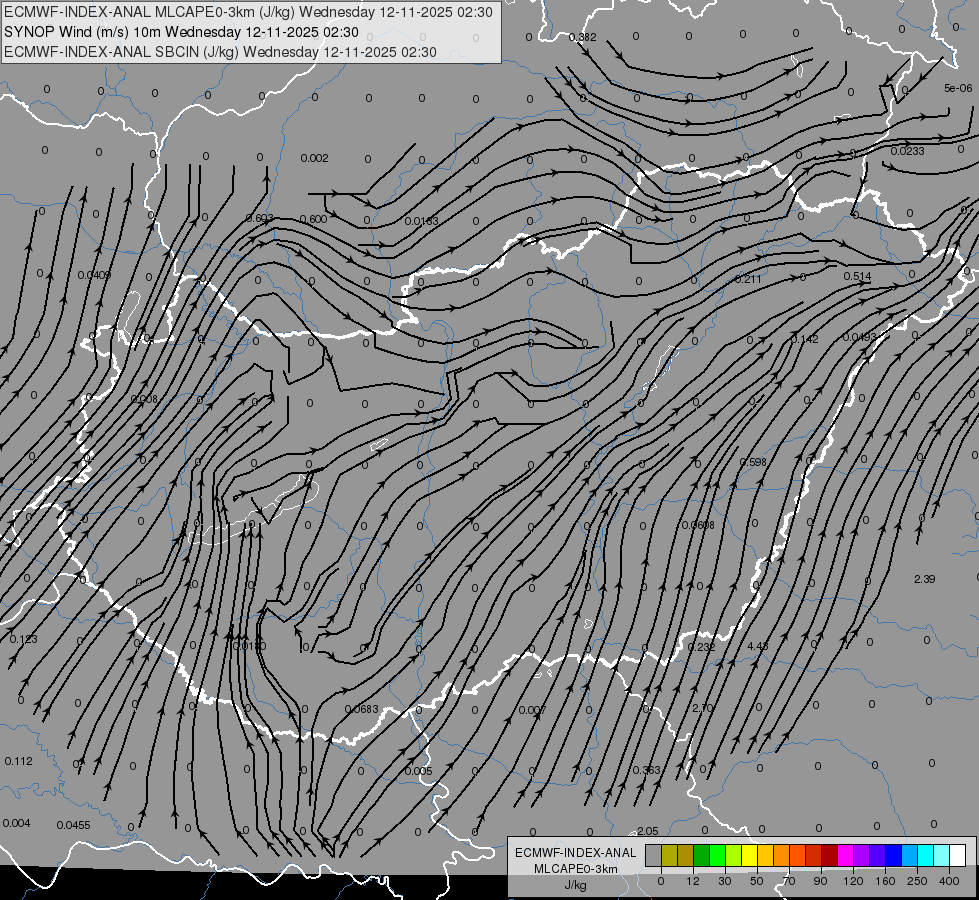The image size is (979, 900).
Task: Click the map value 0.0163
Action: pyautogui.click(x=421, y=221)
